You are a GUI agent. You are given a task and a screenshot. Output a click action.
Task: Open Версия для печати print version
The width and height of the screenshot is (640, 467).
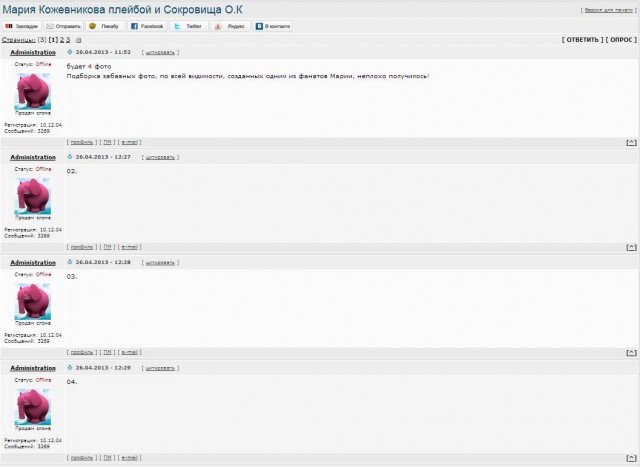[606, 9]
